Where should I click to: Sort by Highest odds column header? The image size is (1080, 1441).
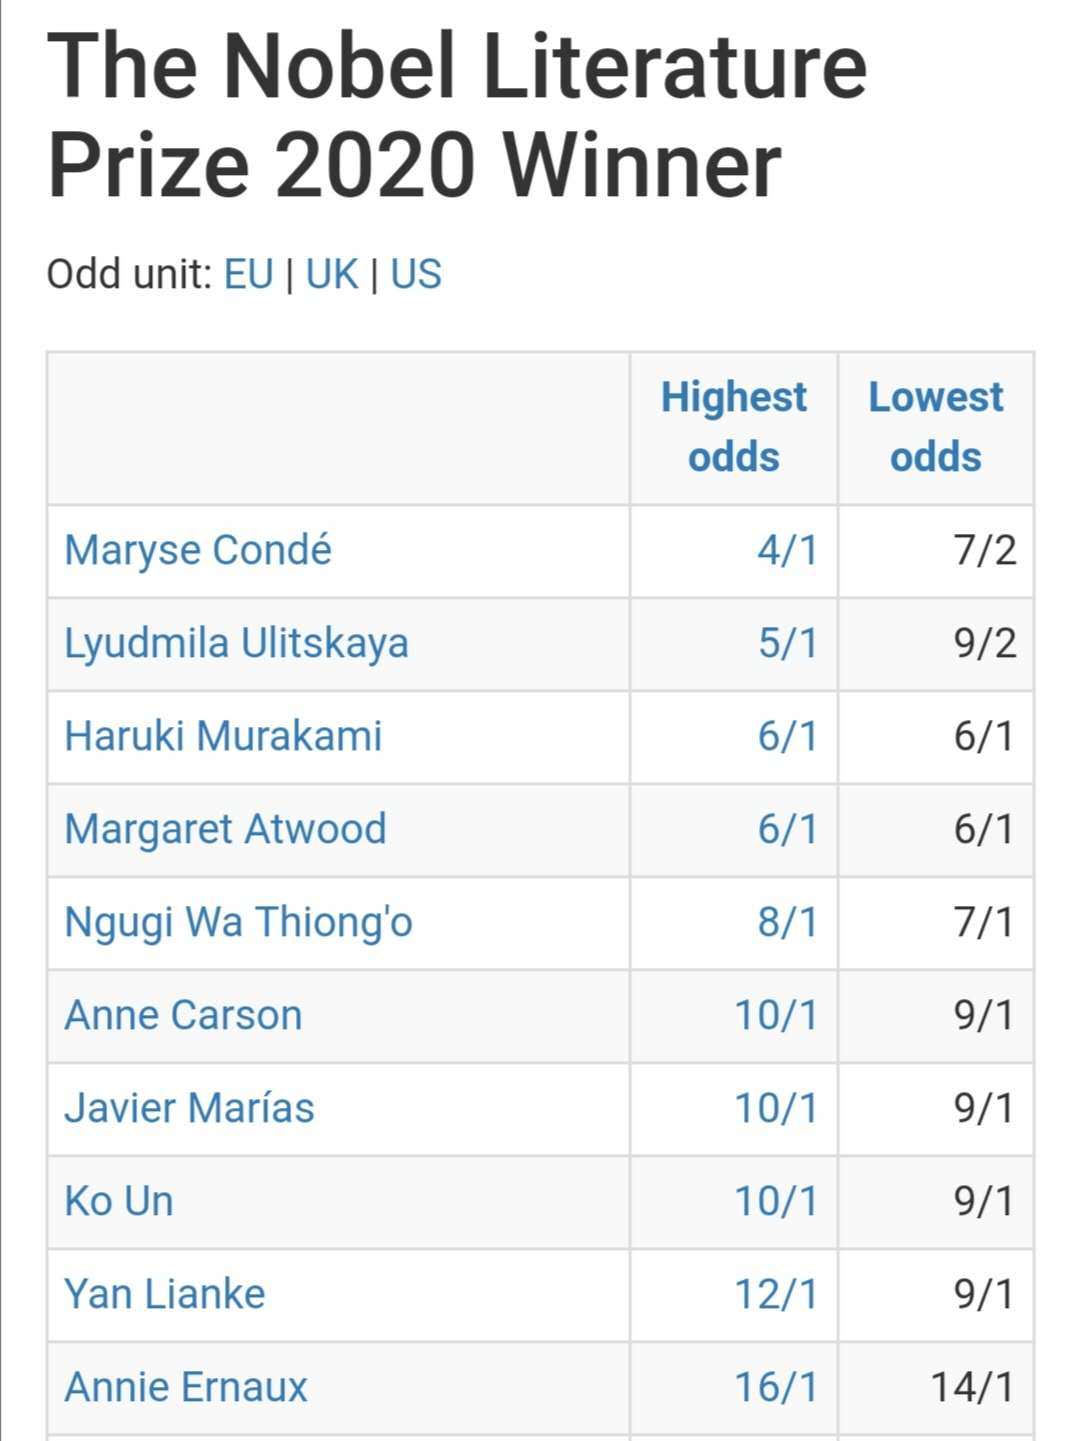[733, 427]
